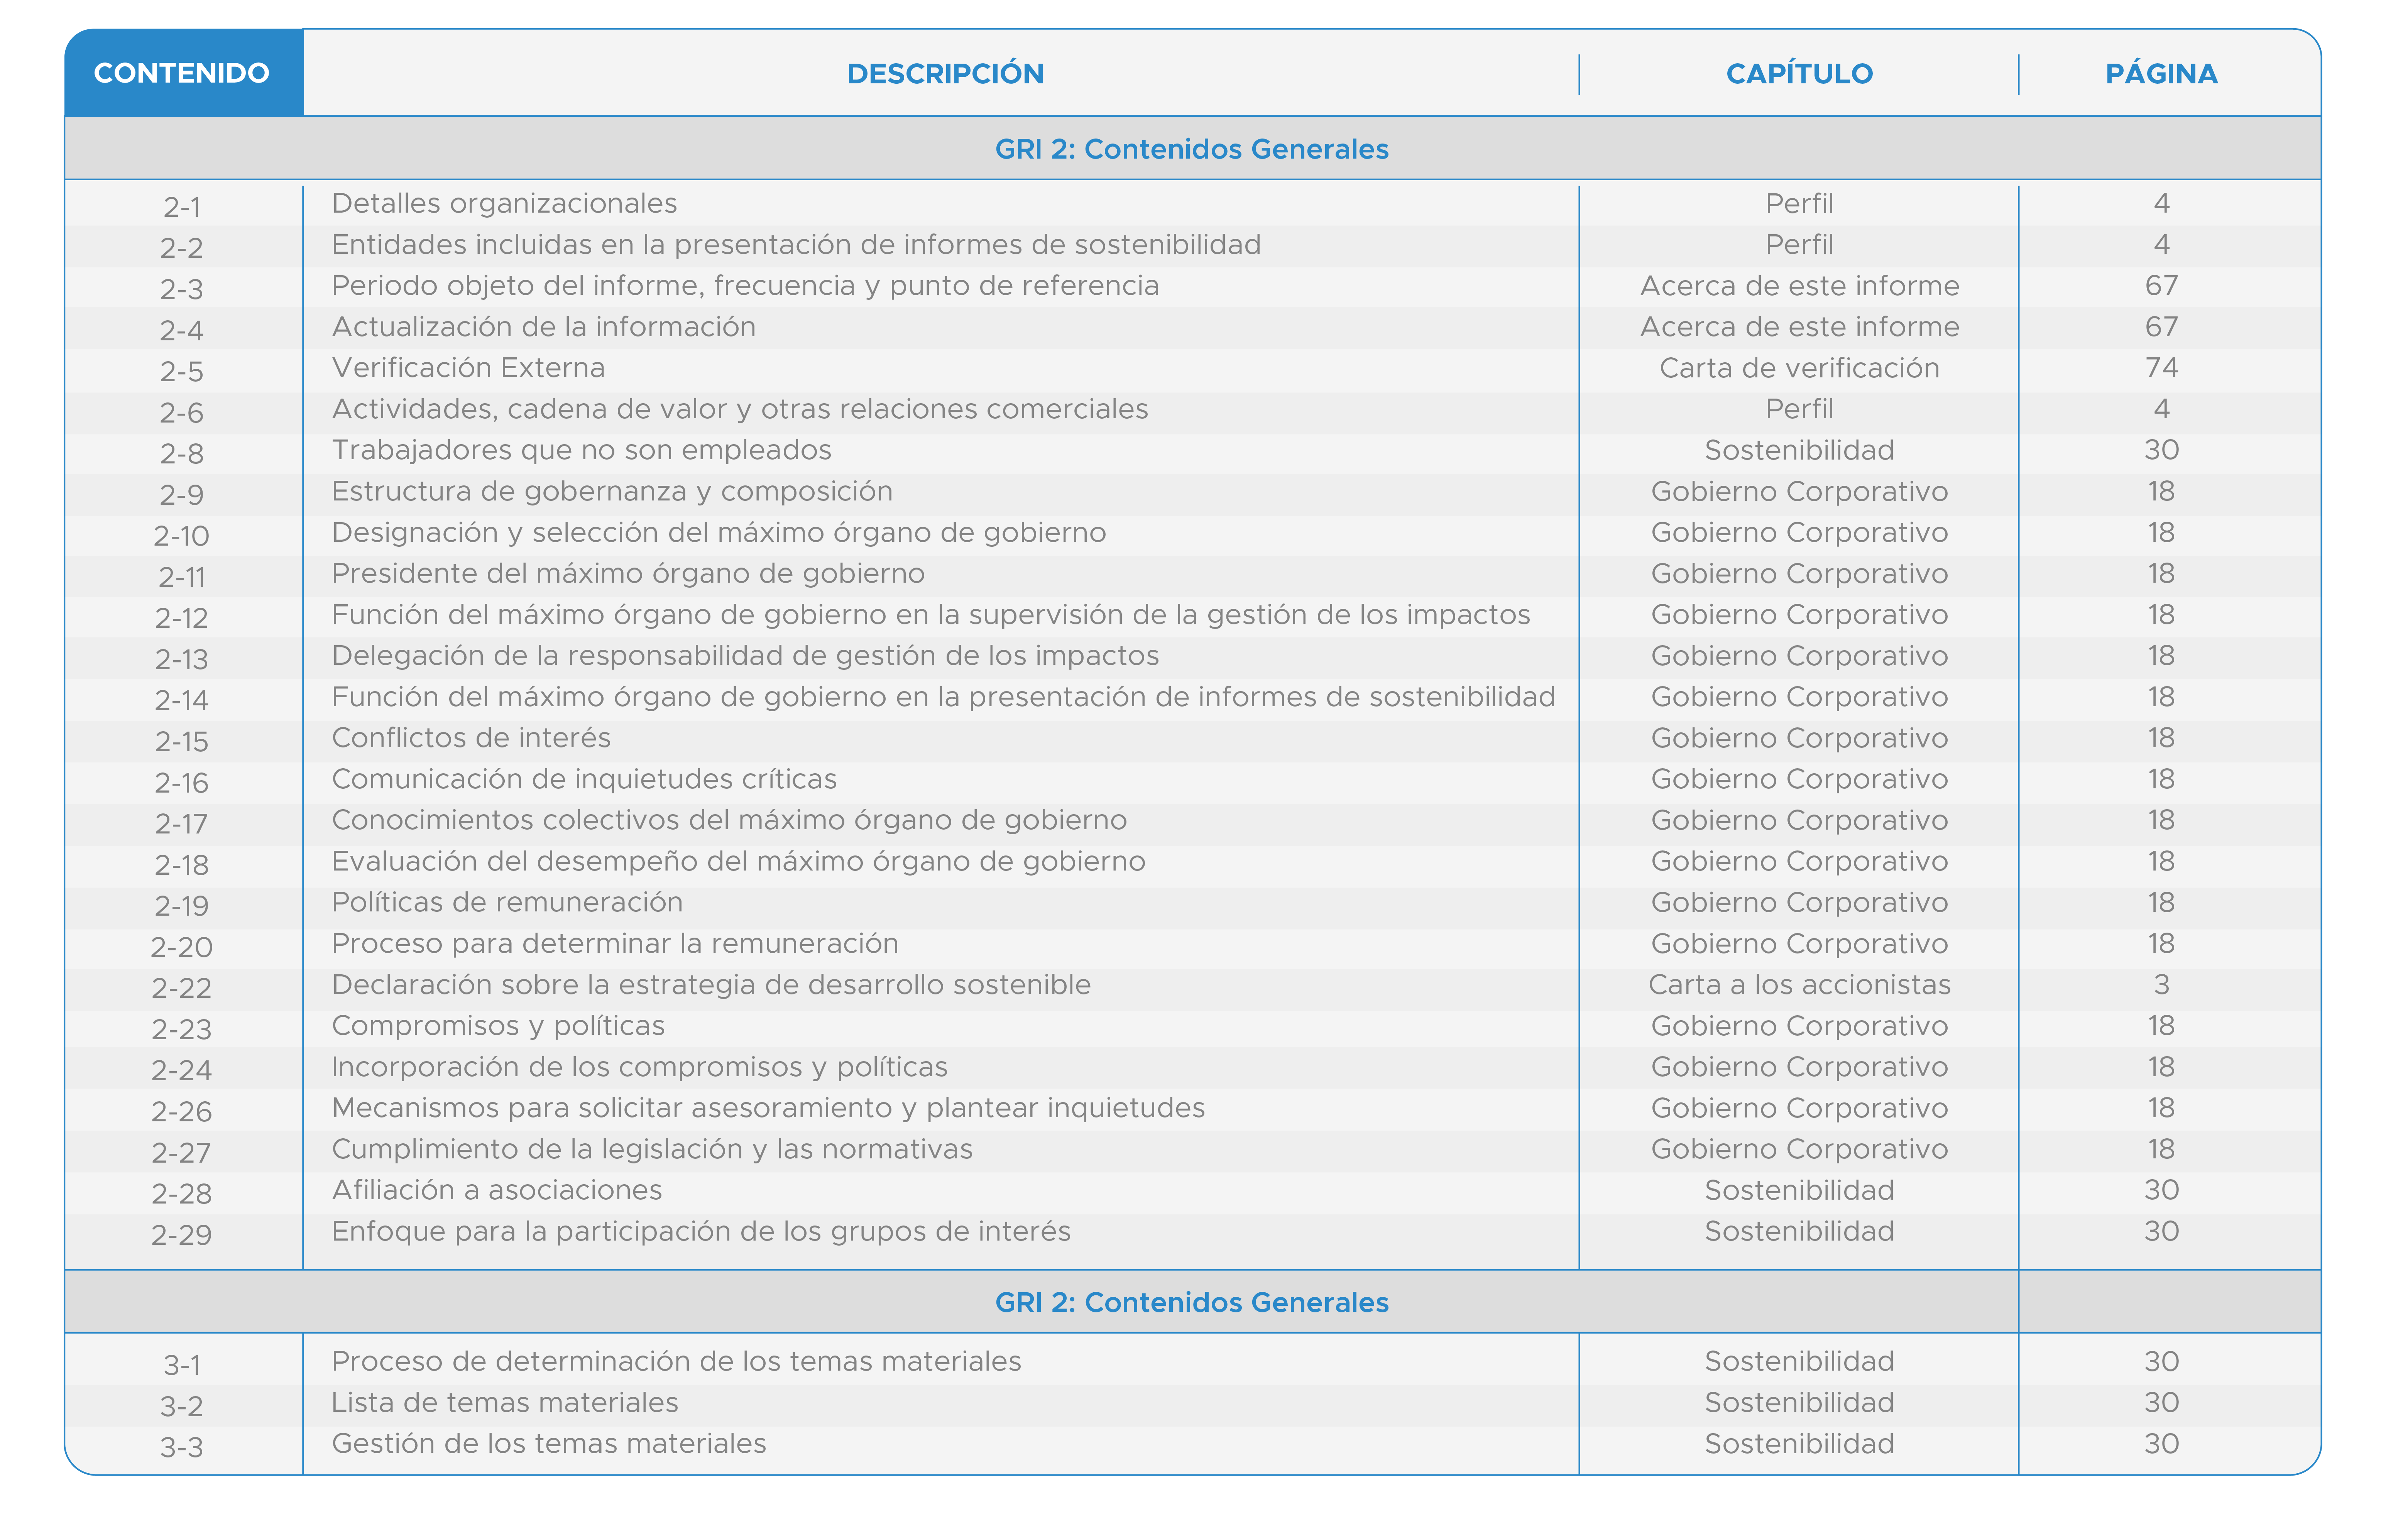Click 'Proceso para determinar la remuneración'
Viewport: 2403px width, 1540px height.
click(x=615, y=944)
